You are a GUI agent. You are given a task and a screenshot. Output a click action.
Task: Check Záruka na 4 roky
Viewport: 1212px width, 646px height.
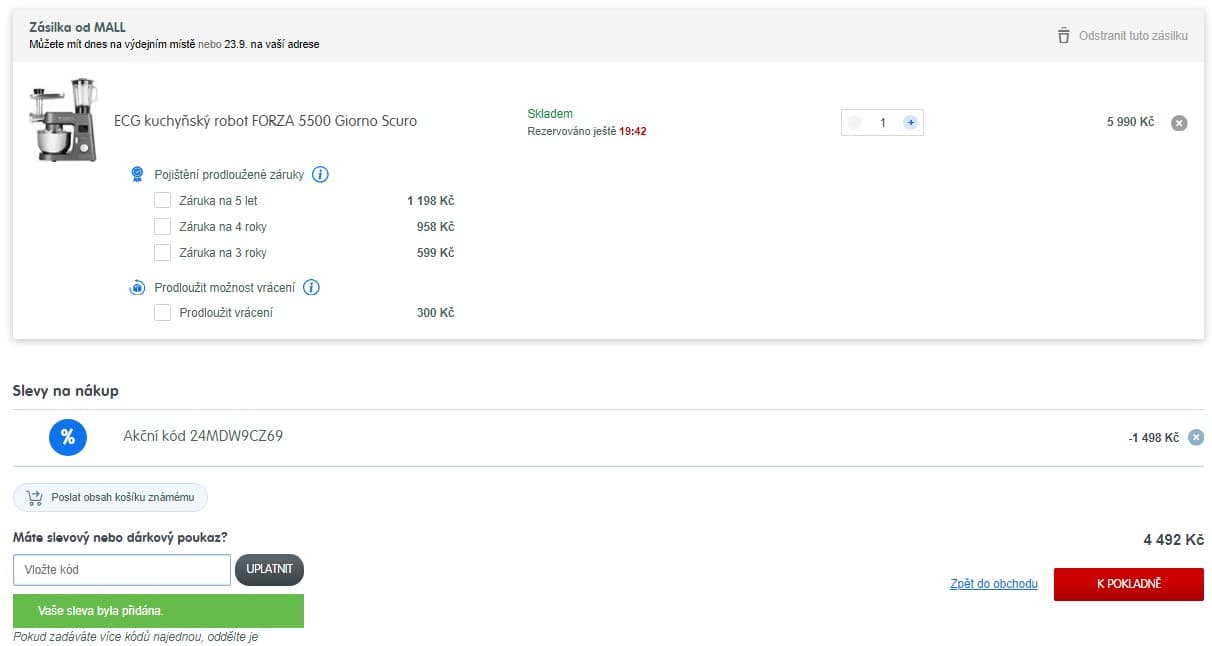(x=162, y=227)
